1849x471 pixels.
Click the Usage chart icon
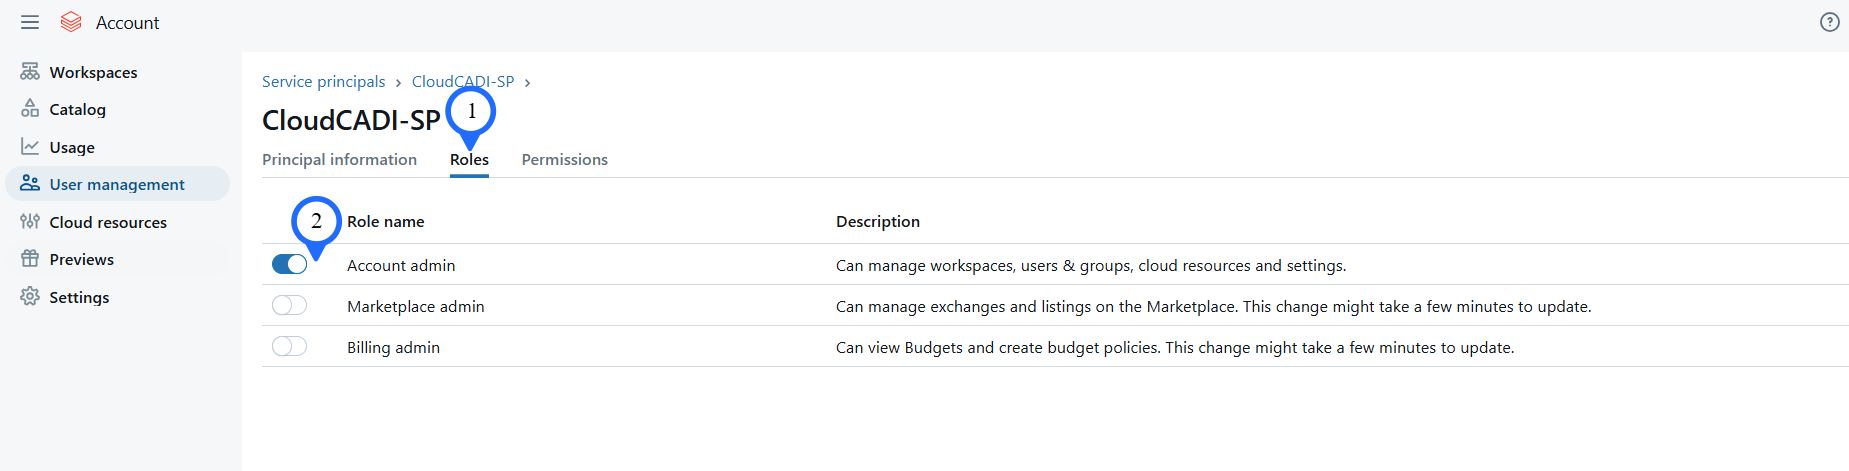pyautogui.click(x=30, y=147)
